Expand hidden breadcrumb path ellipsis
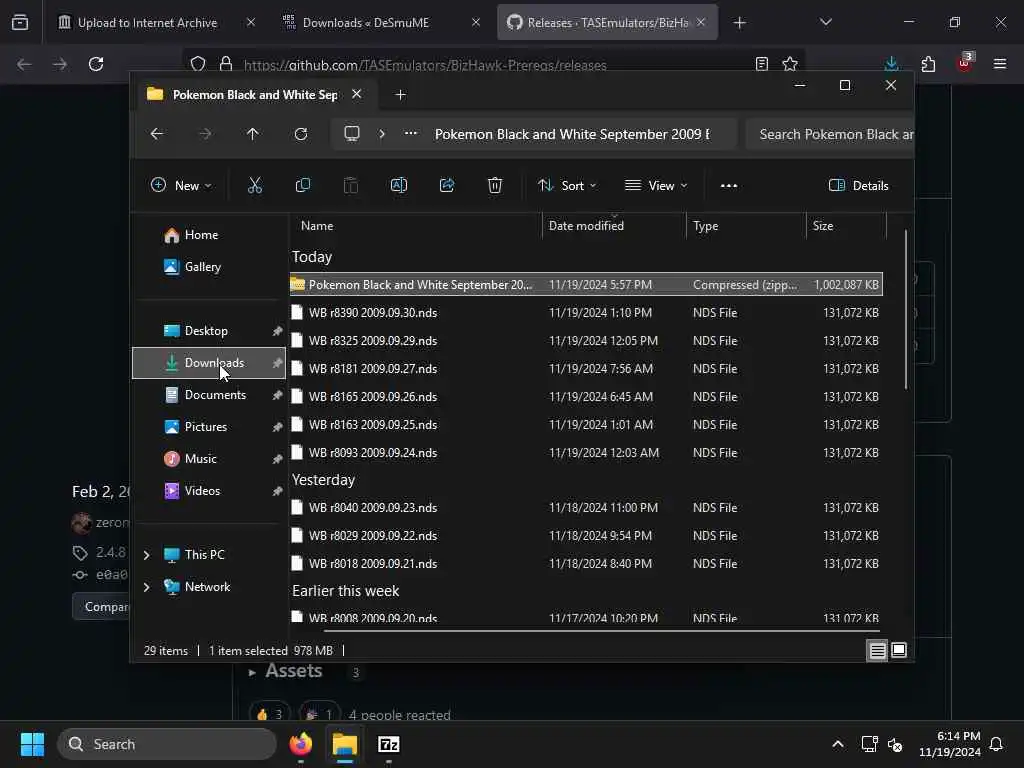 tap(411, 133)
